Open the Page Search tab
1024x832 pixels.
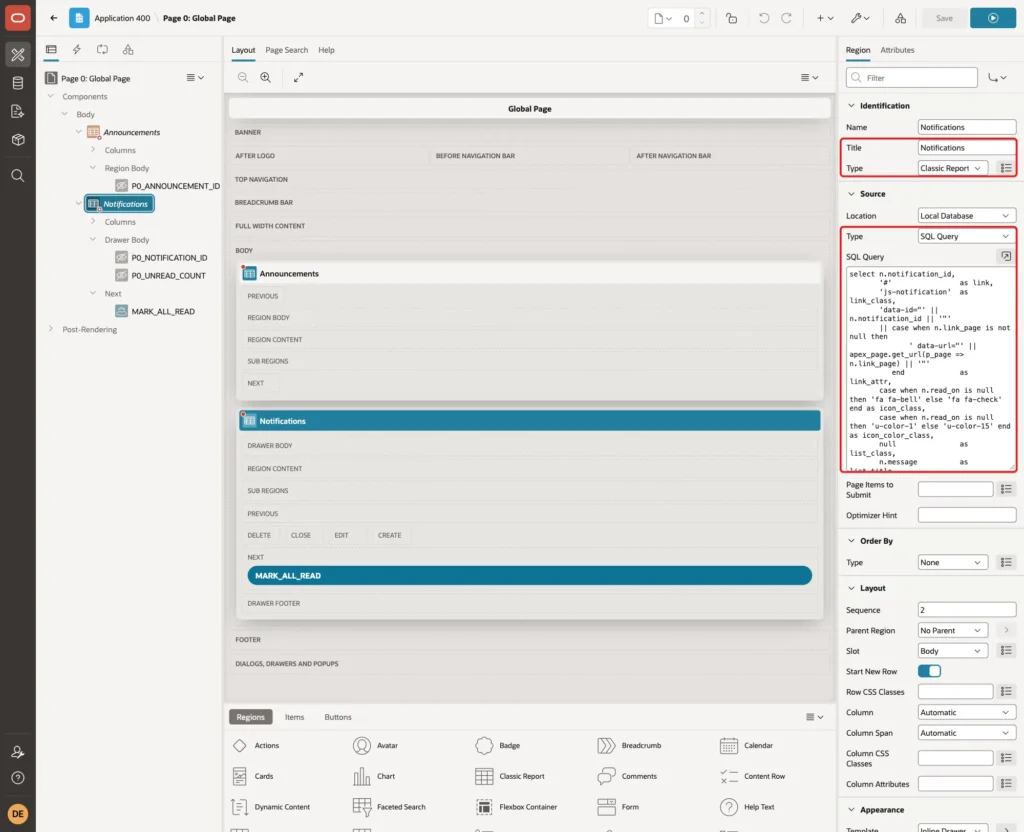tap(286, 50)
